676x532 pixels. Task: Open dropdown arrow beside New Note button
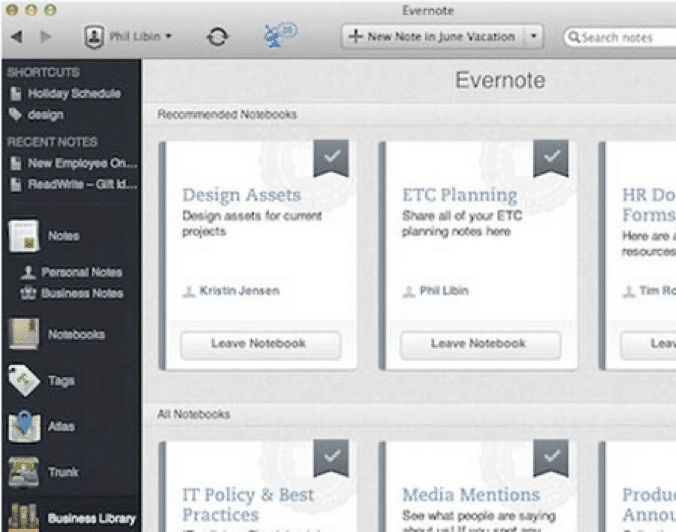534,37
